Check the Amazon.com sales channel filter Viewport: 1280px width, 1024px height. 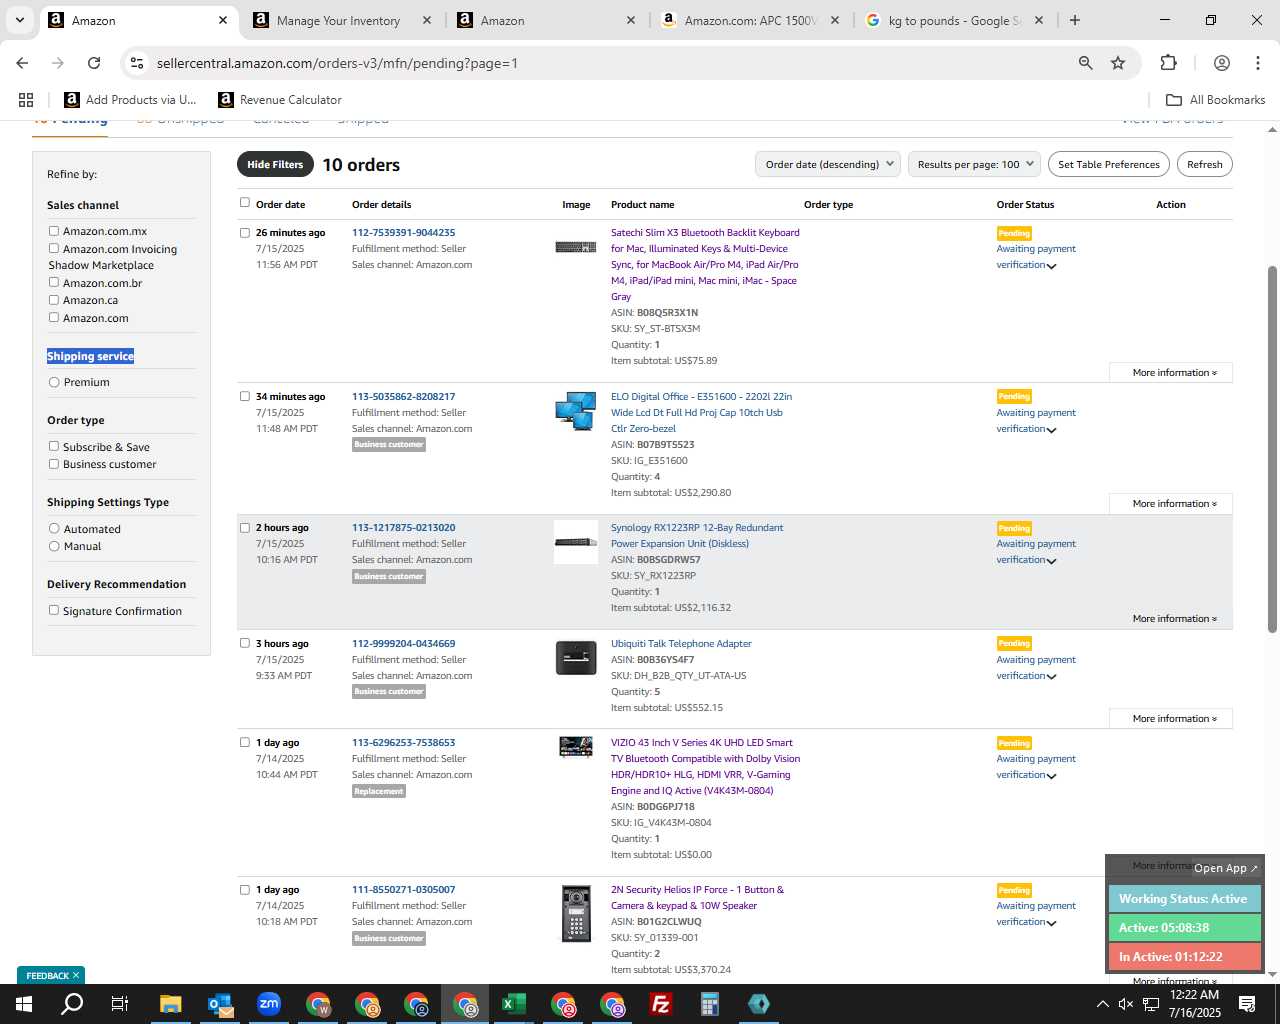(54, 317)
